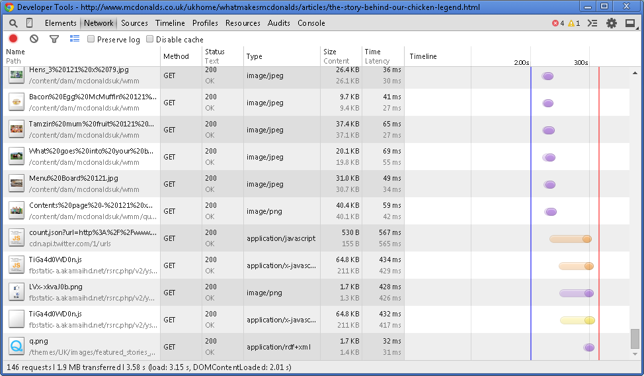Select the second TiGa4d0WD0n.js yellow timeline bar
The image size is (644, 376).
(577, 320)
